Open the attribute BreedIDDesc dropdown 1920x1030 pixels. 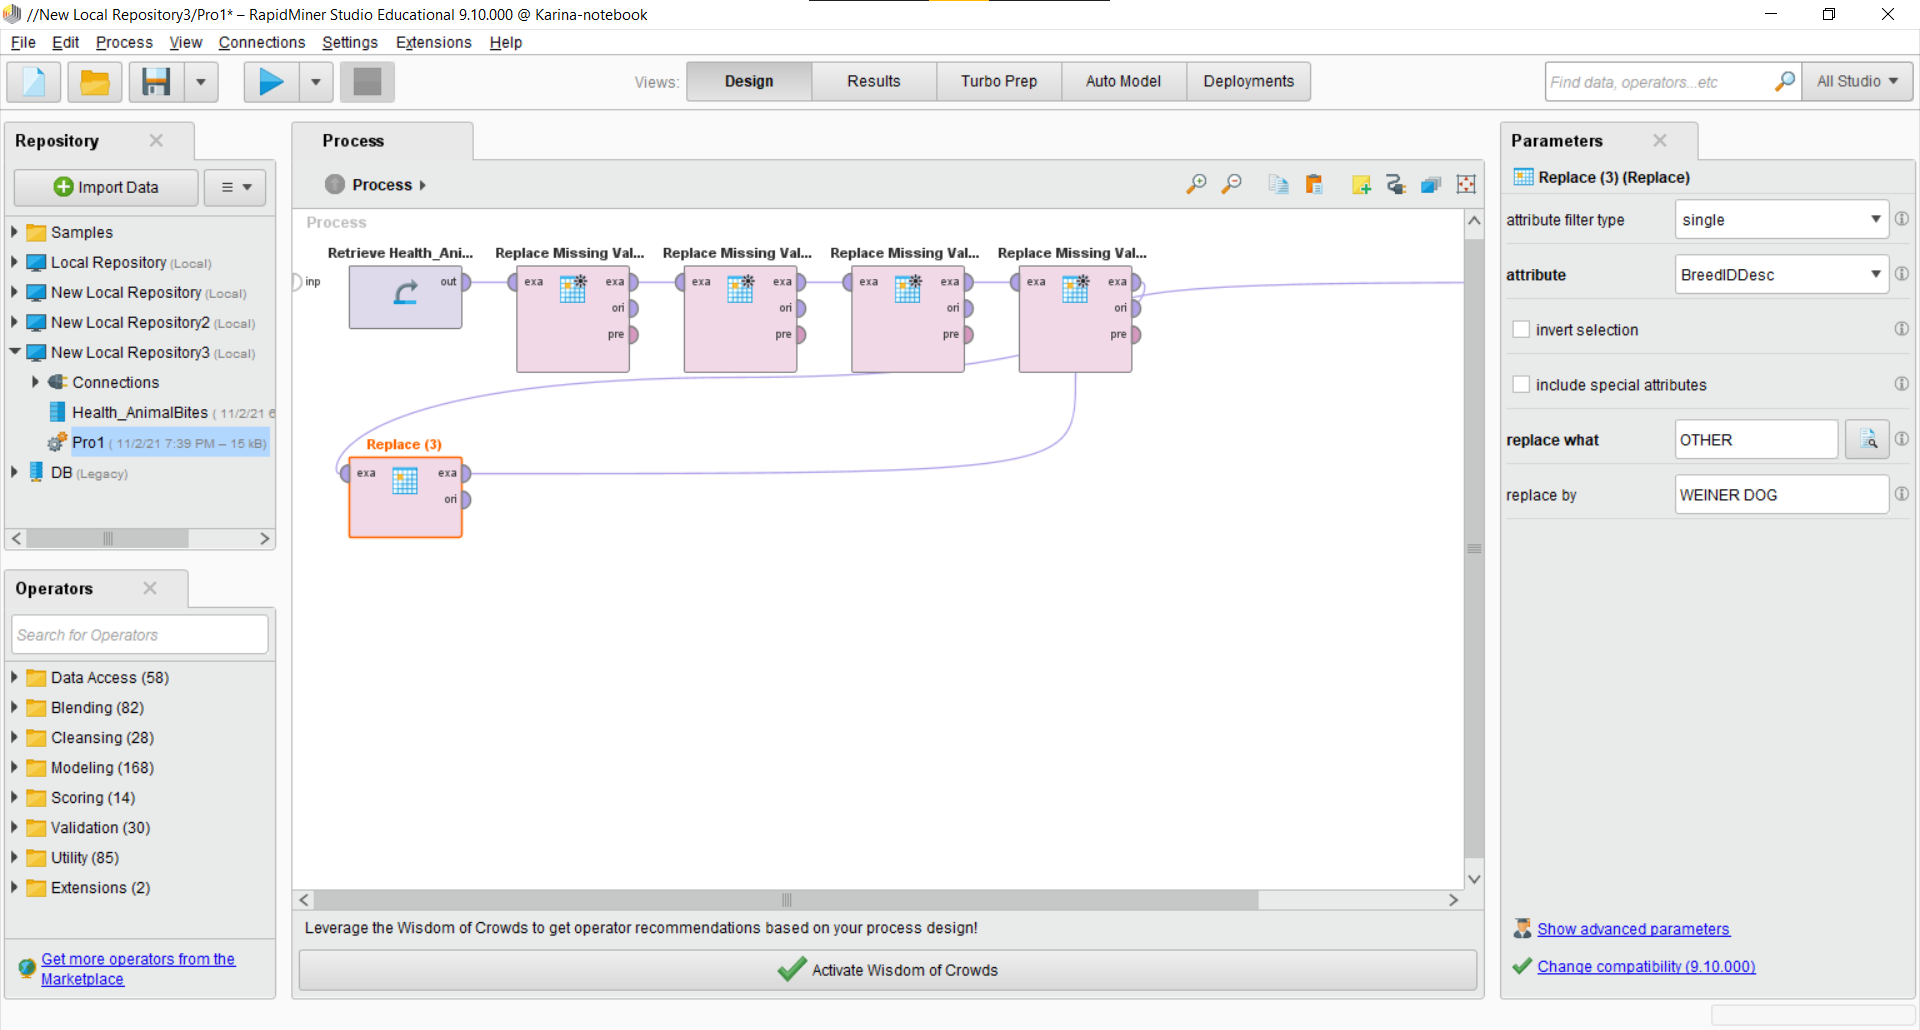pyautogui.click(x=1781, y=275)
